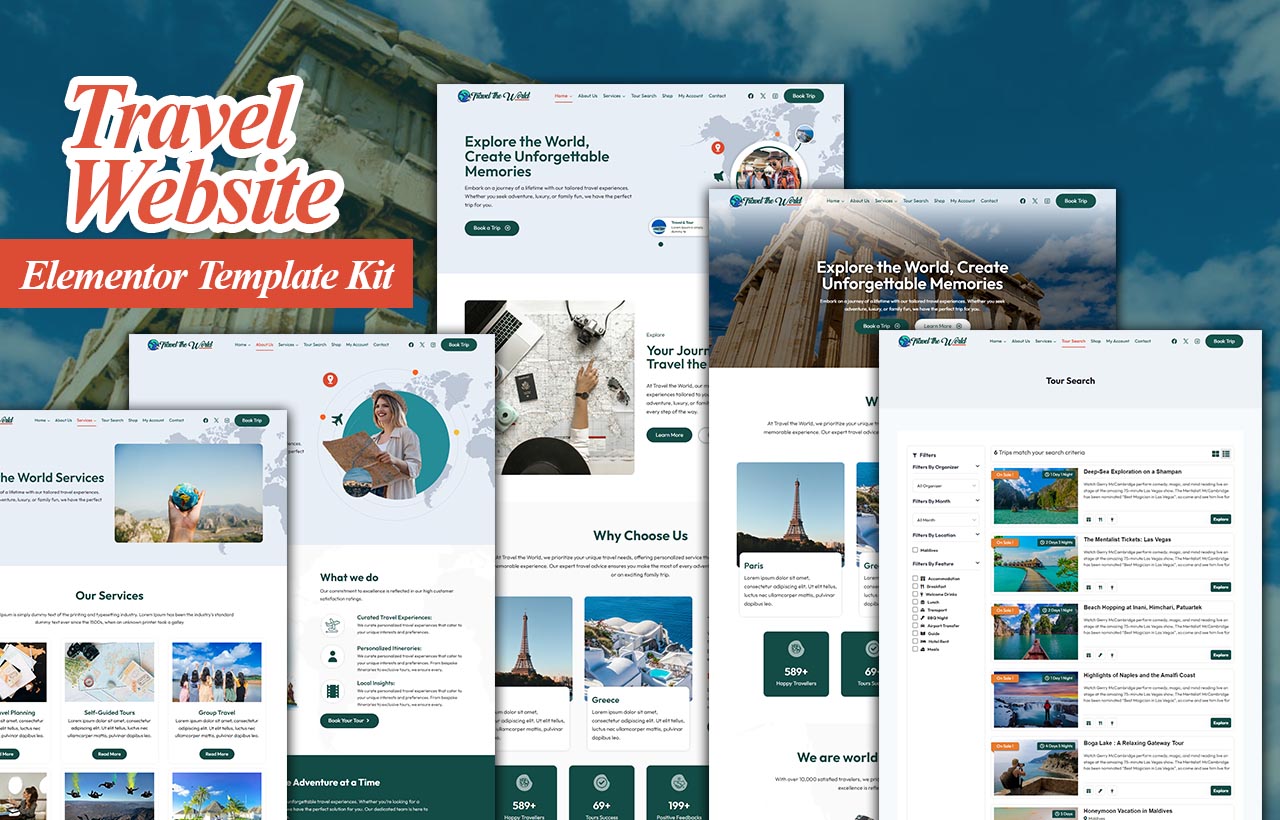Open Contact on About Us page nav

pyautogui.click(x=381, y=345)
